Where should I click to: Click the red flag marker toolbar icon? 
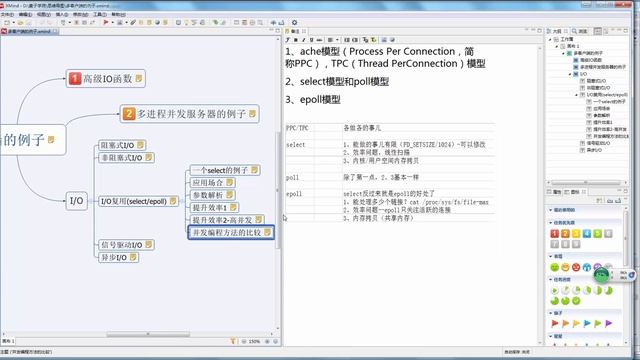pos(106,22)
